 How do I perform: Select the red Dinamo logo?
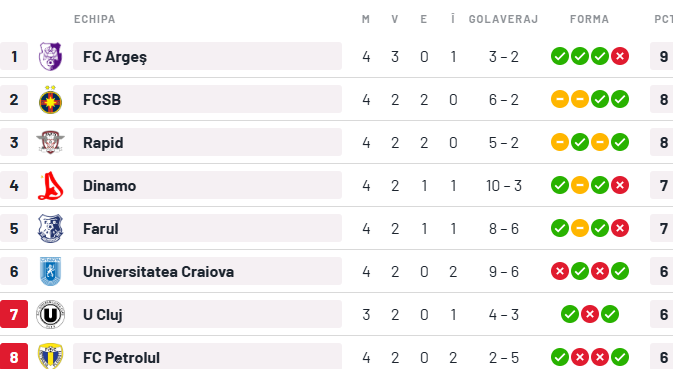tap(51, 185)
